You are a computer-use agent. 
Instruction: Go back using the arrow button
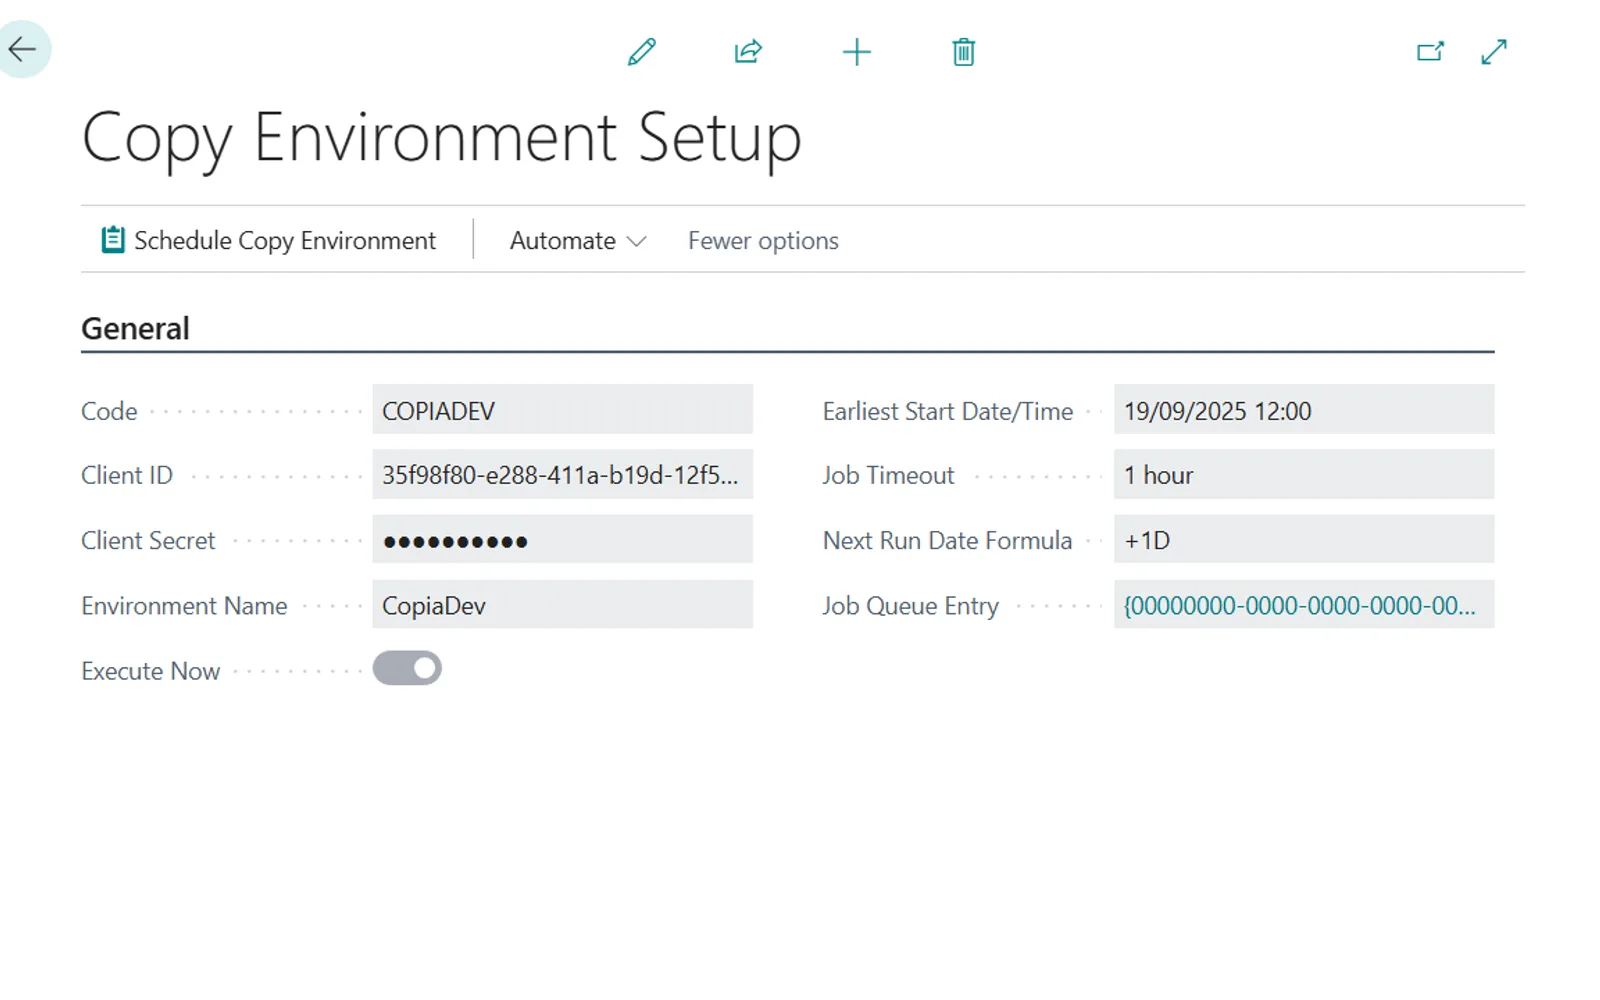[x=22, y=49]
